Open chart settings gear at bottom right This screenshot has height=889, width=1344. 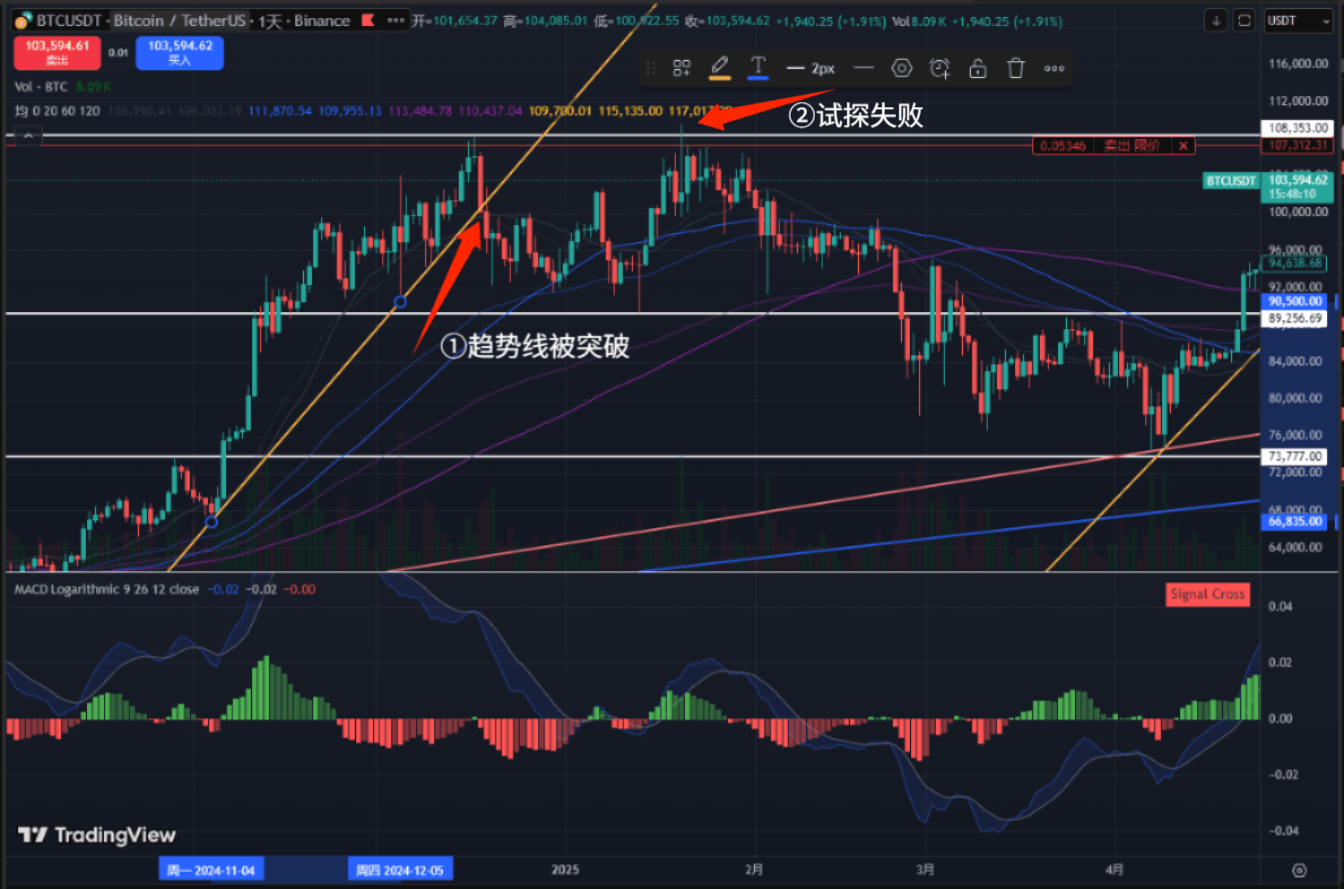[1299, 870]
